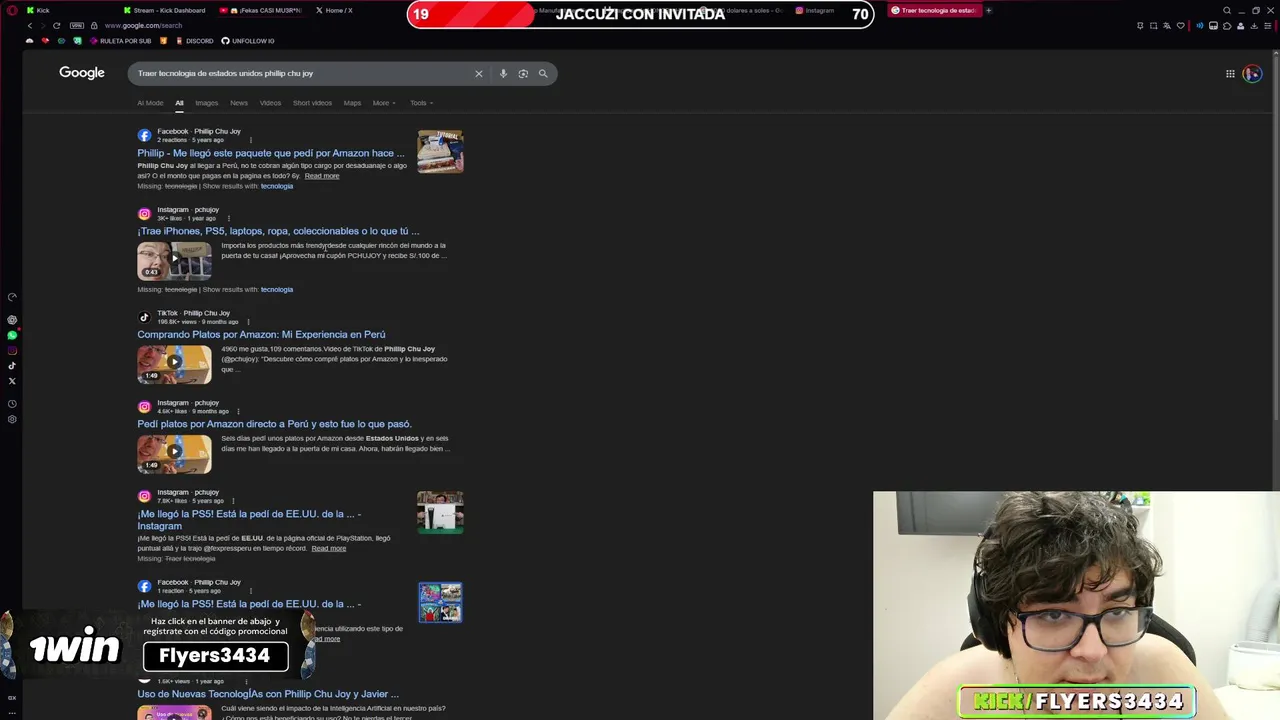Open the Google account avatar
The image size is (1280, 720).
pos(1251,74)
